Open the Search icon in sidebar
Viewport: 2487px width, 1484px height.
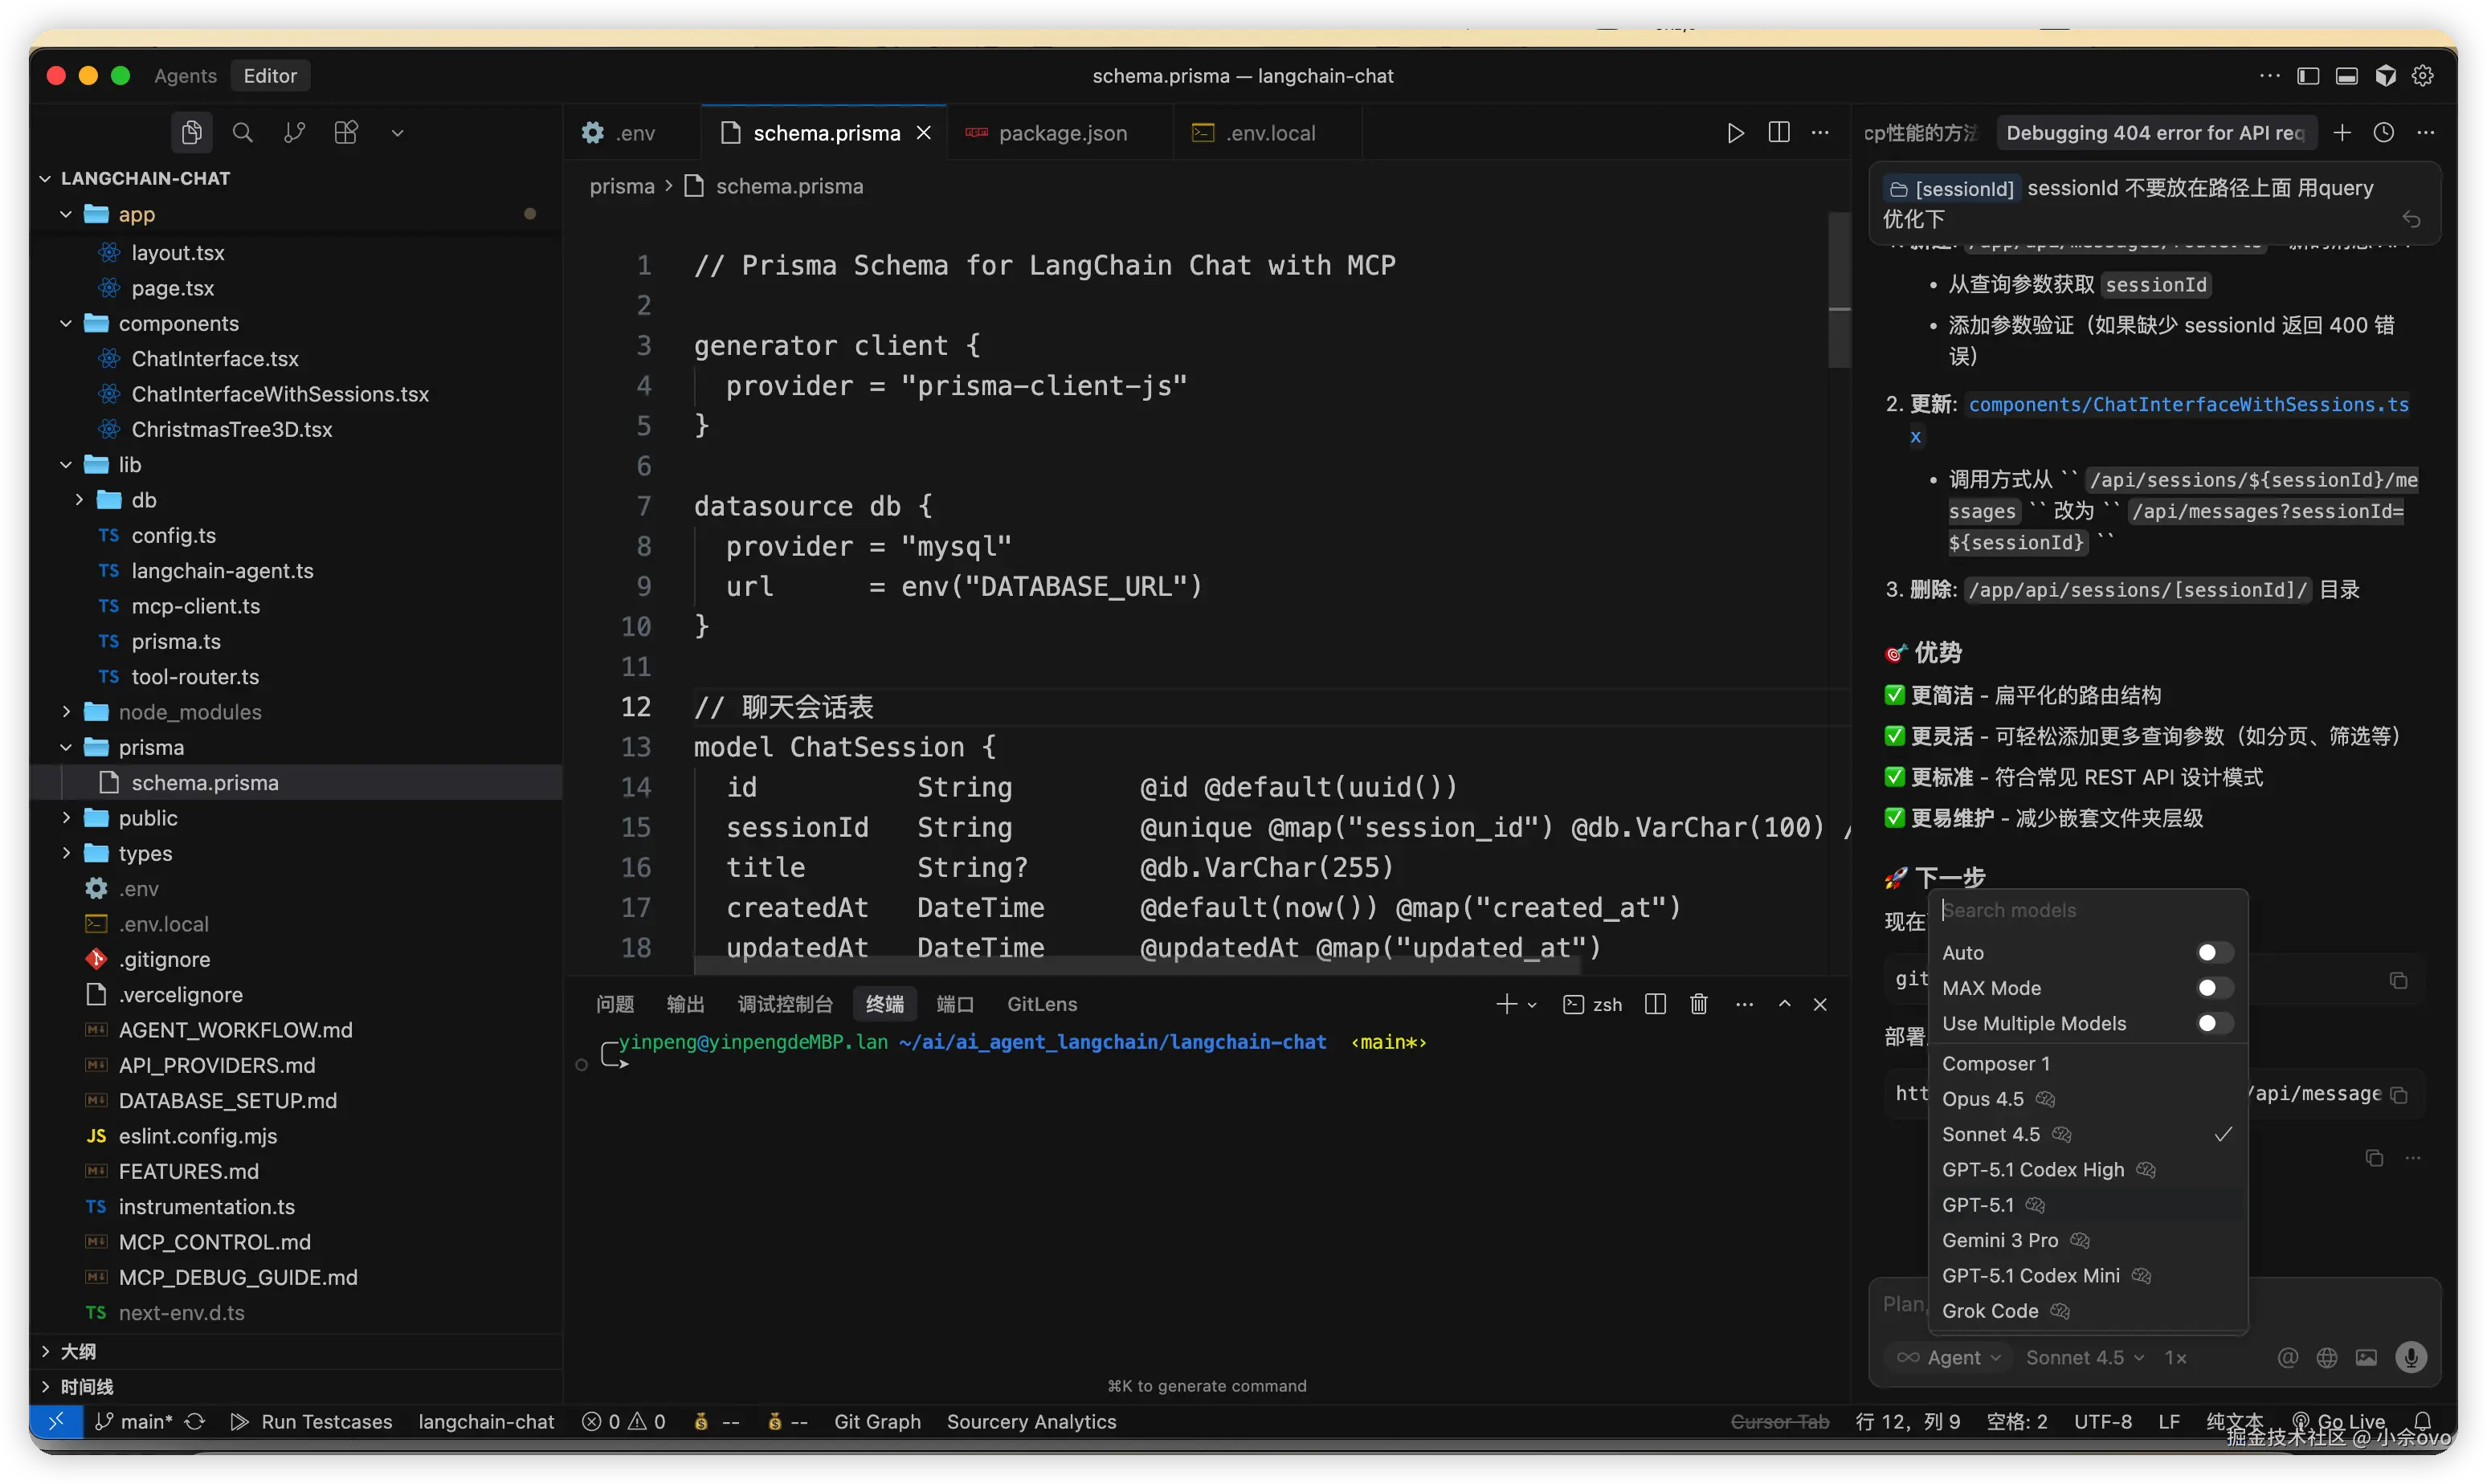point(242,133)
